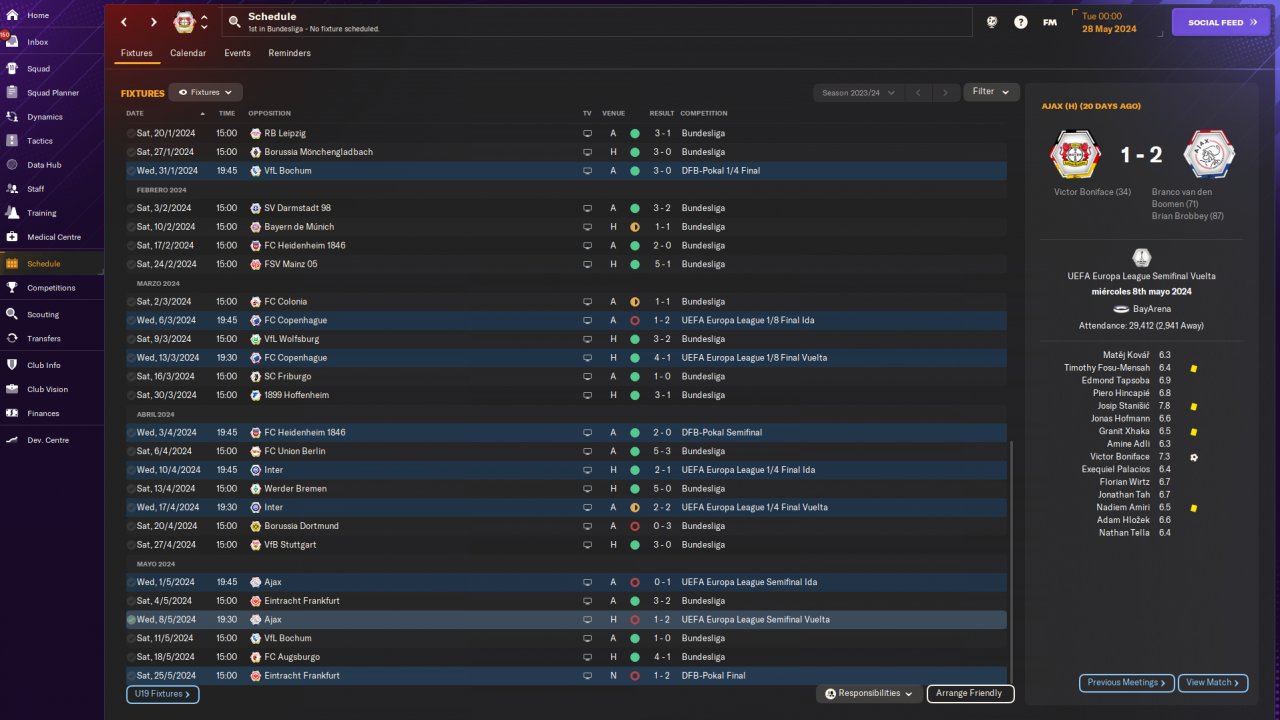The width and height of the screenshot is (1280, 720).
Task: Click the Bayer Leverkusen club badge in top bar
Action: coord(184,22)
